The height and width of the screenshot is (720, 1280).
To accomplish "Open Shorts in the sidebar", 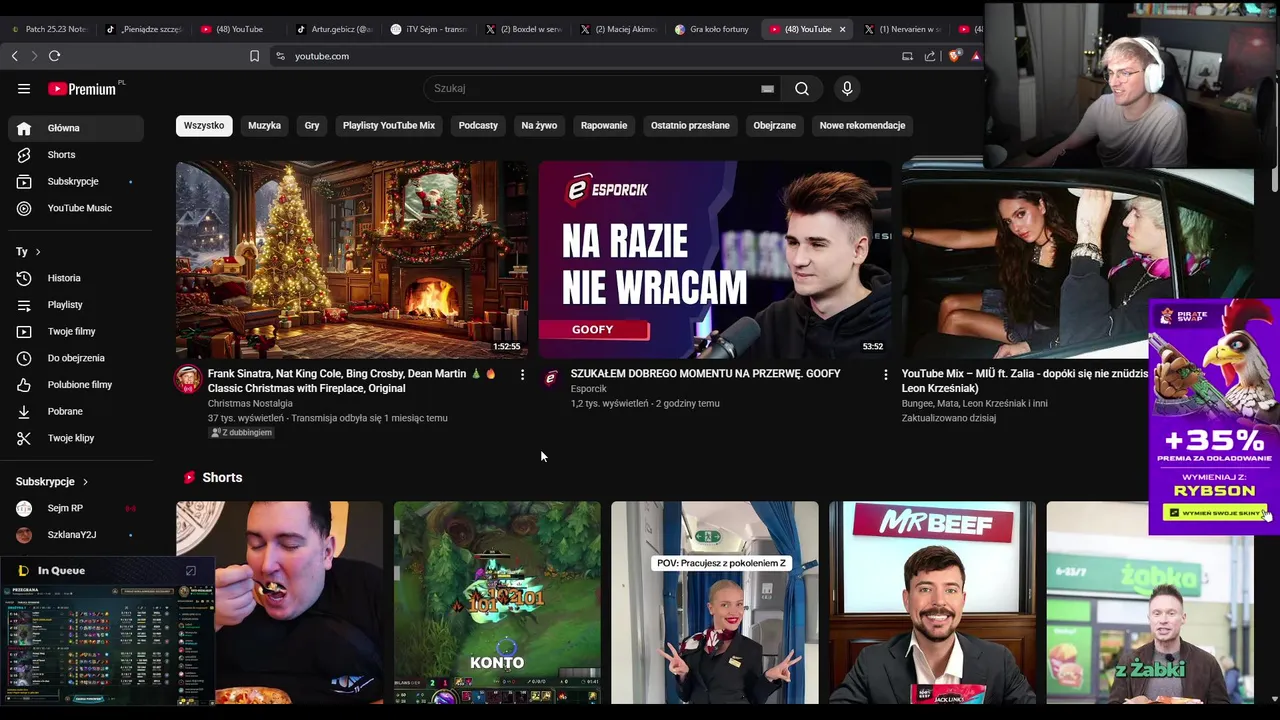I will tap(76, 155).
